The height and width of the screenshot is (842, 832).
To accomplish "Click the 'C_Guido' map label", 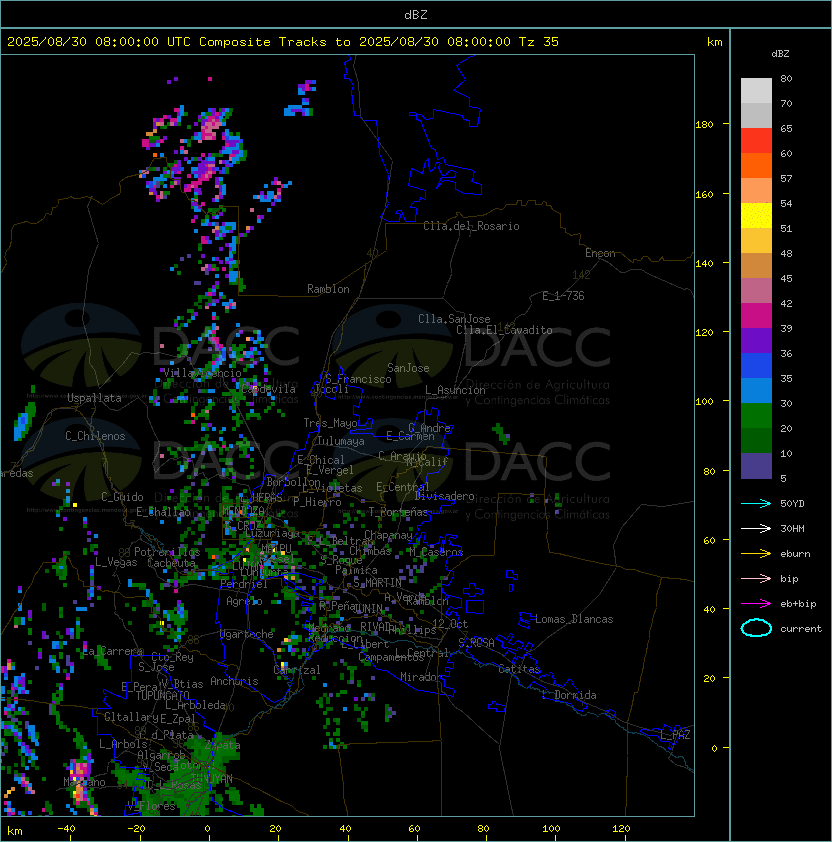I will point(122,497).
